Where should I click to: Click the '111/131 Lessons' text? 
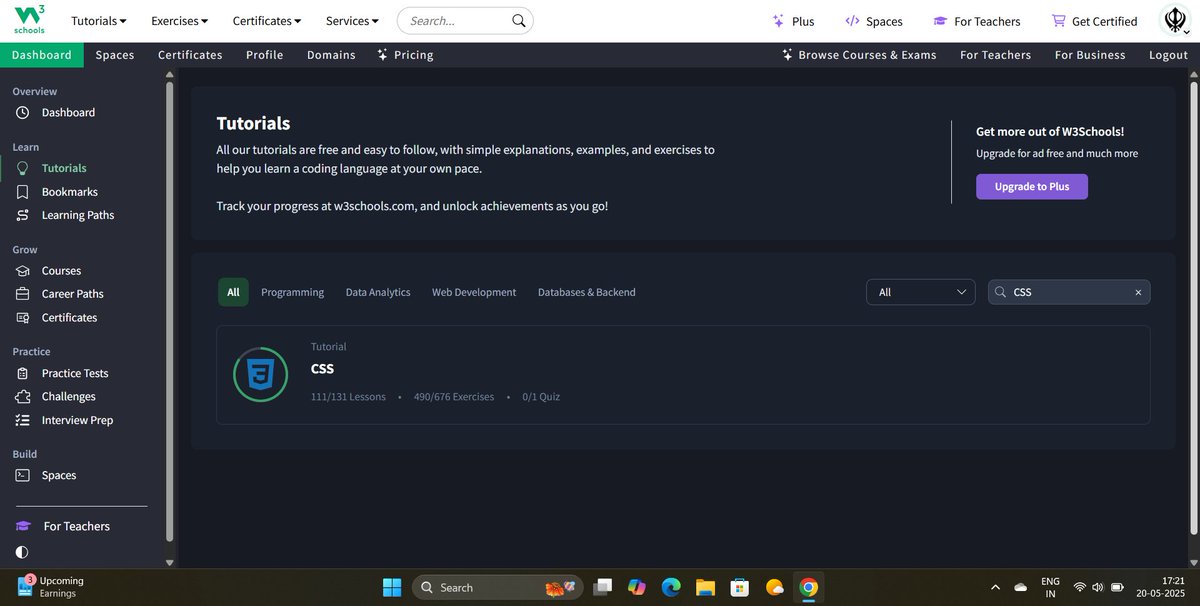348,397
